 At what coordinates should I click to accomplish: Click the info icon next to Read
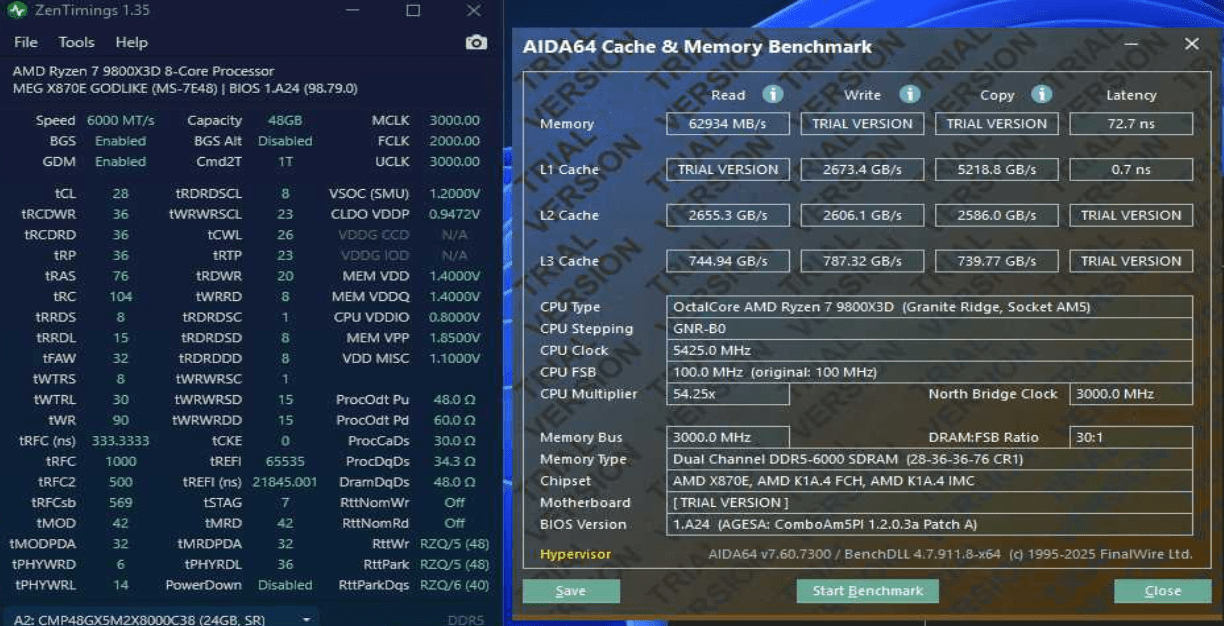pos(772,94)
